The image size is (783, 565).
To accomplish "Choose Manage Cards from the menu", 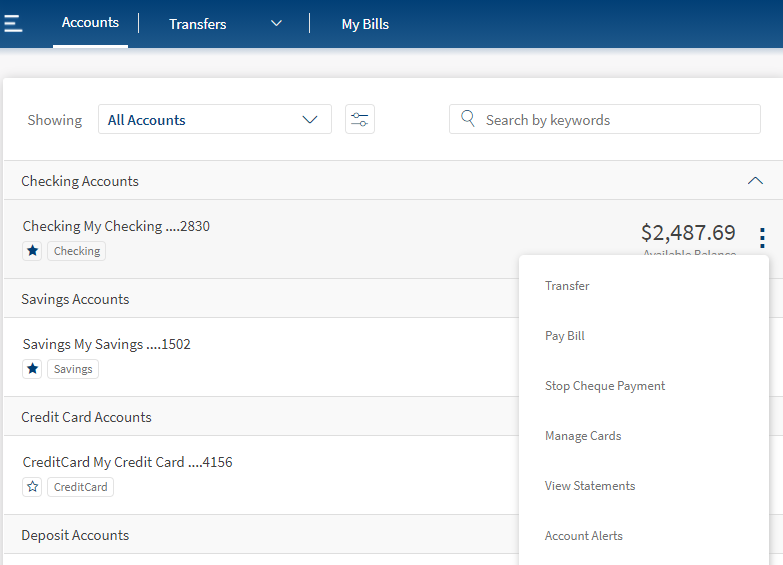I will [x=583, y=436].
